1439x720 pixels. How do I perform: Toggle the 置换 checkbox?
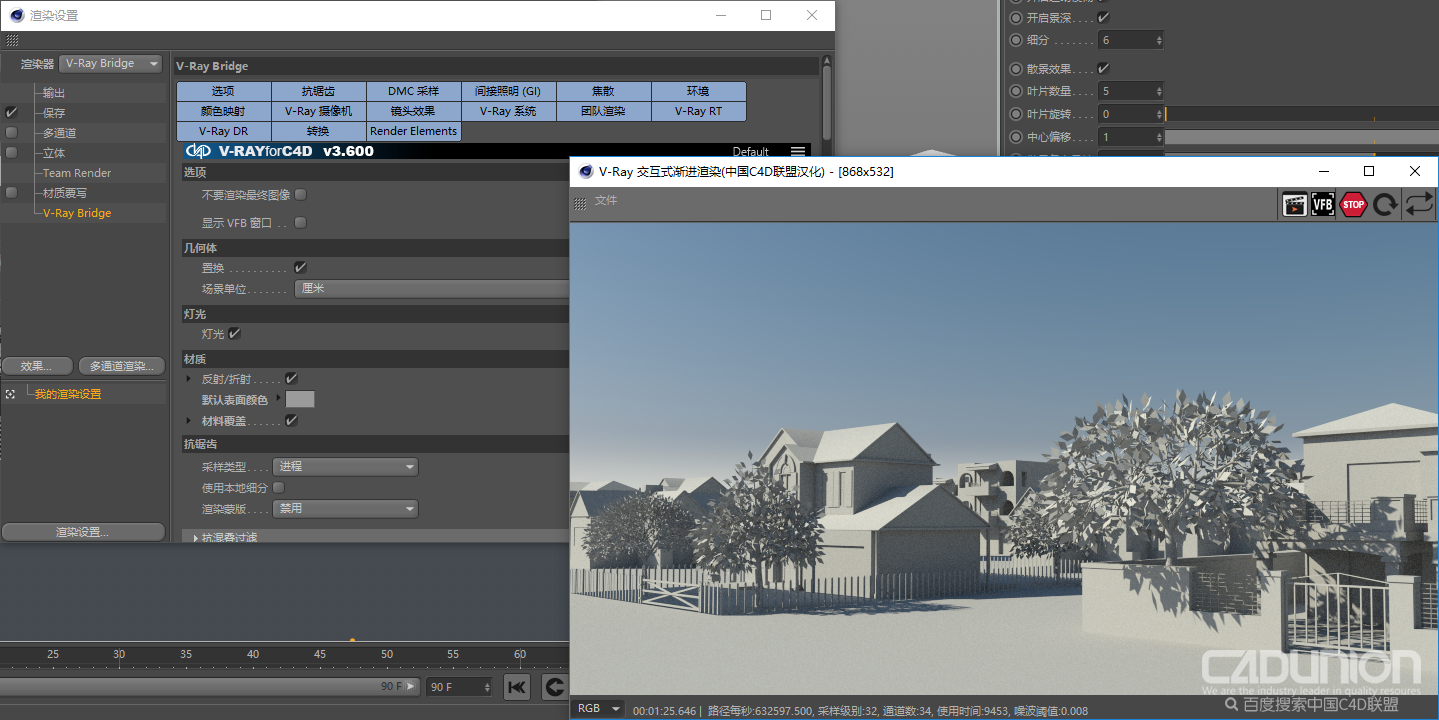[300, 267]
